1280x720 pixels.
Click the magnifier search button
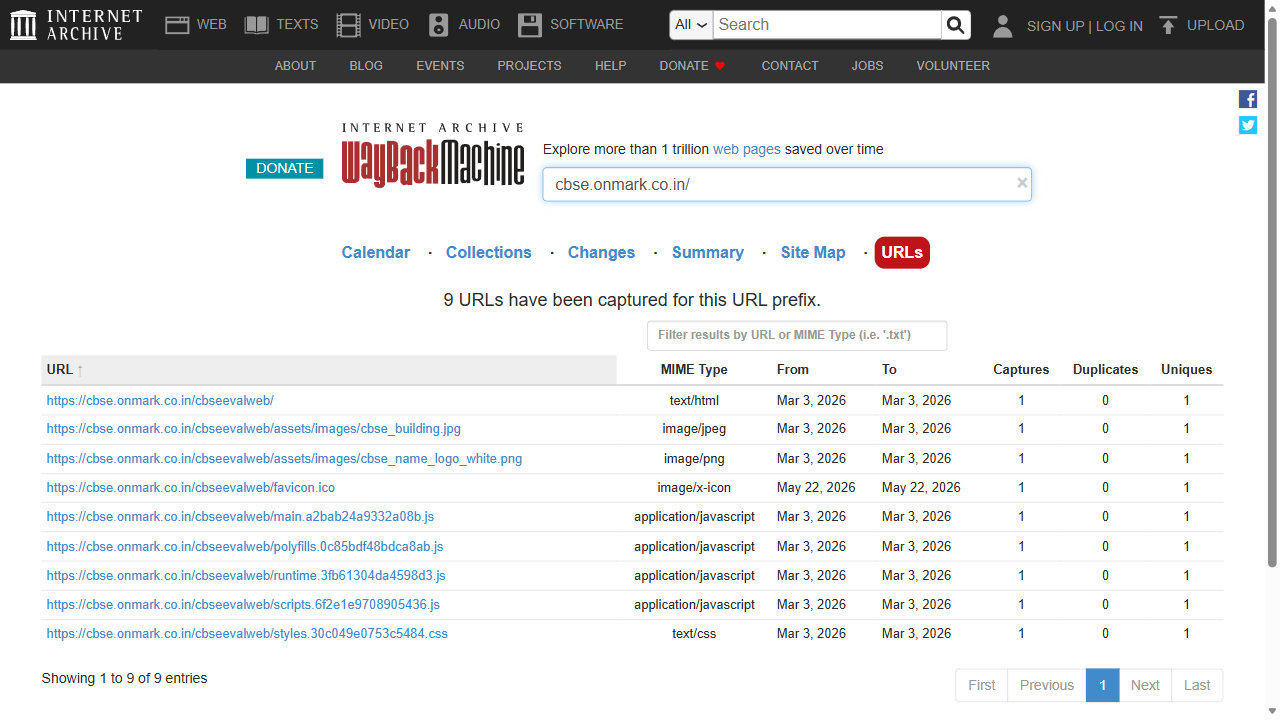tap(956, 25)
